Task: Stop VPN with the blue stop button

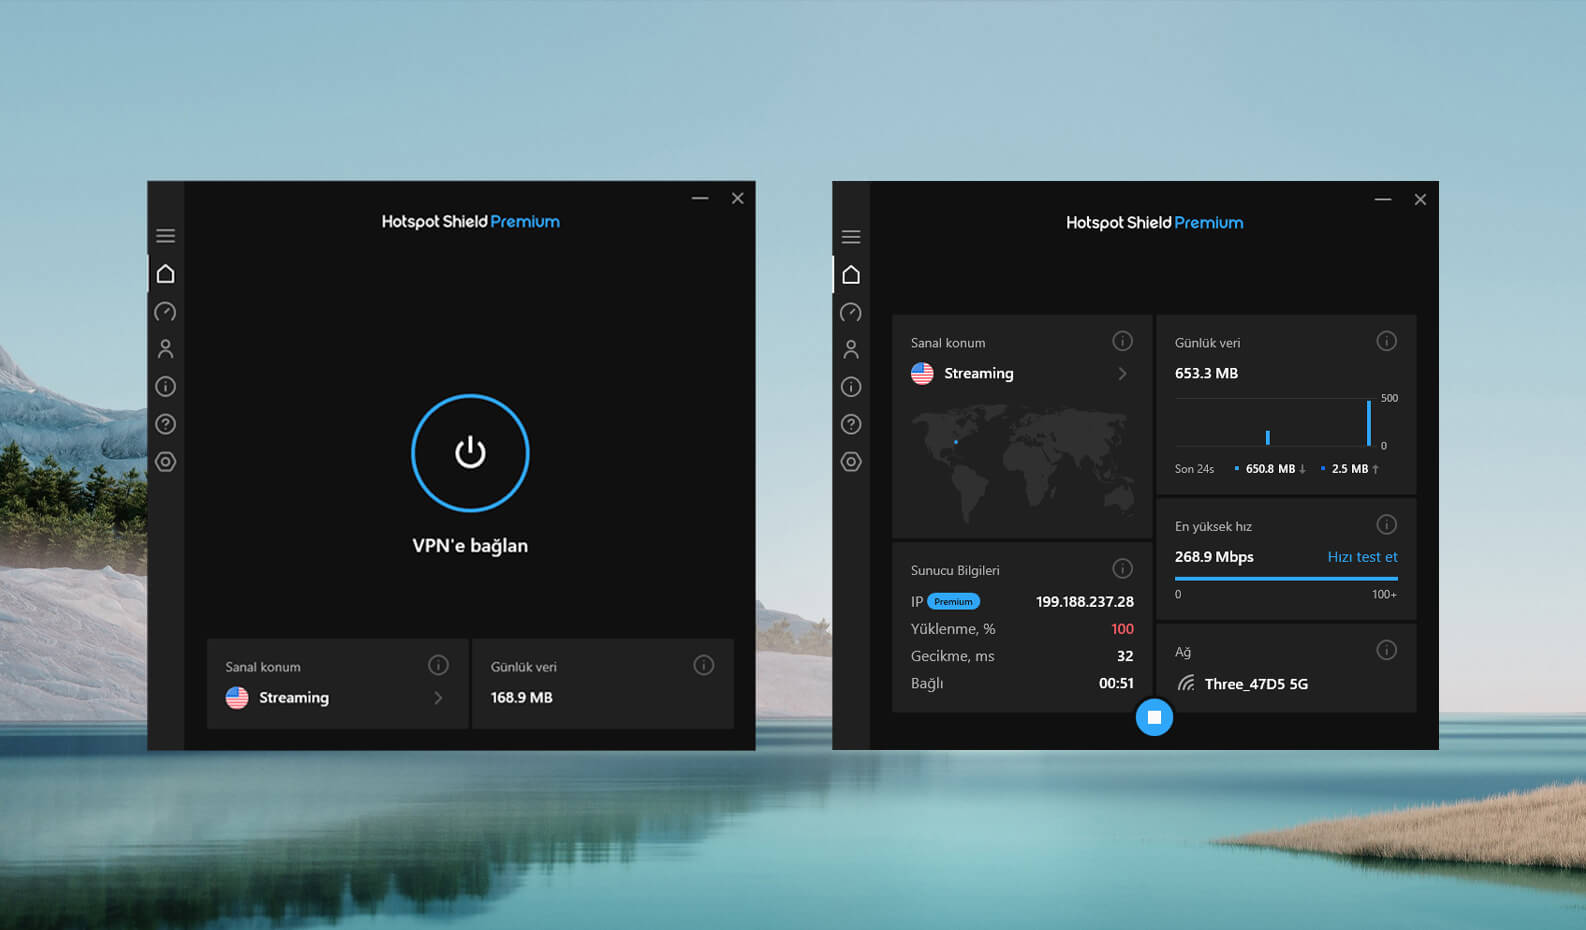Action: coord(1154,717)
